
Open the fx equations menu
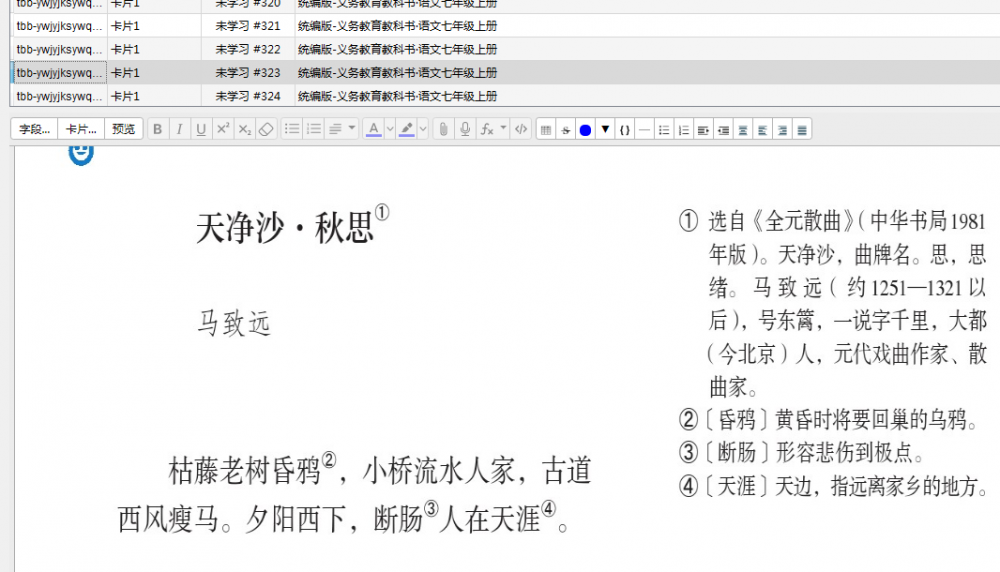(493, 129)
